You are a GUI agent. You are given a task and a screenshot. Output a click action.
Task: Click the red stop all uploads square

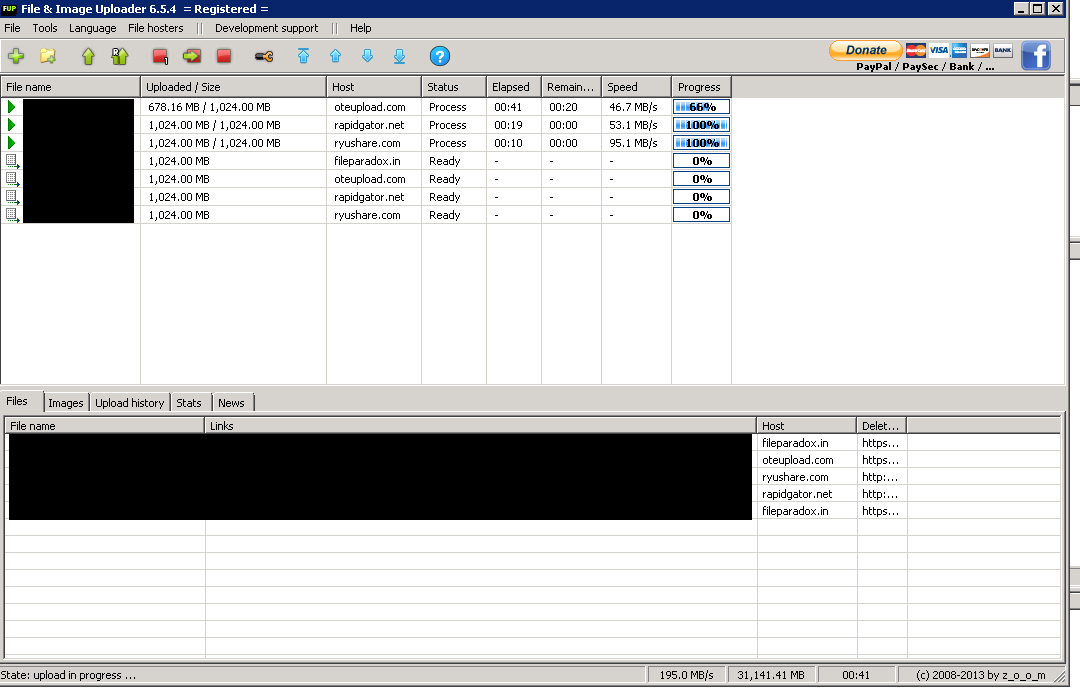(224, 57)
